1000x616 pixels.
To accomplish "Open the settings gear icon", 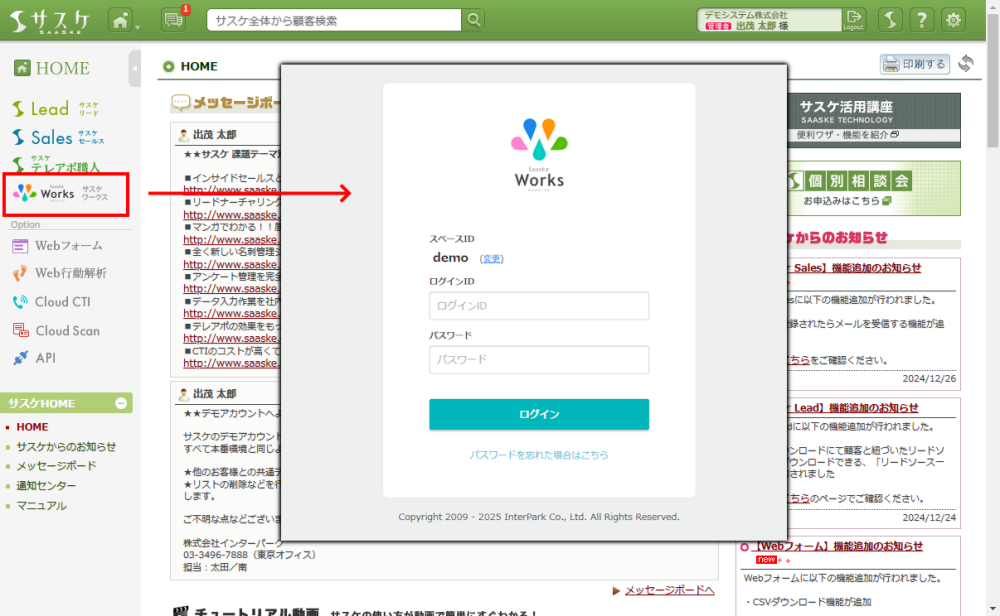I will 954,20.
